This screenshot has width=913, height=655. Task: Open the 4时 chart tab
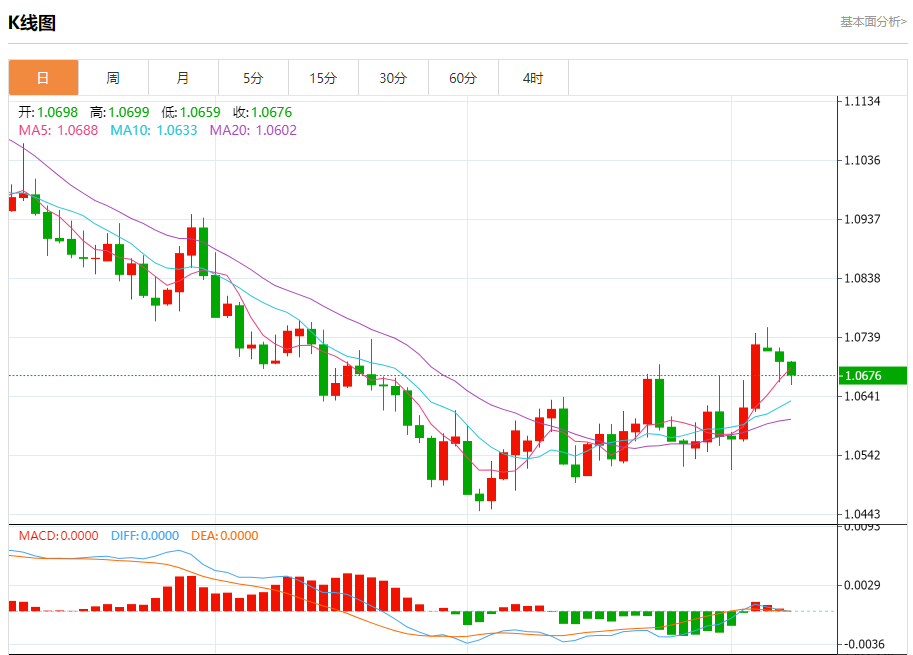(533, 77)
